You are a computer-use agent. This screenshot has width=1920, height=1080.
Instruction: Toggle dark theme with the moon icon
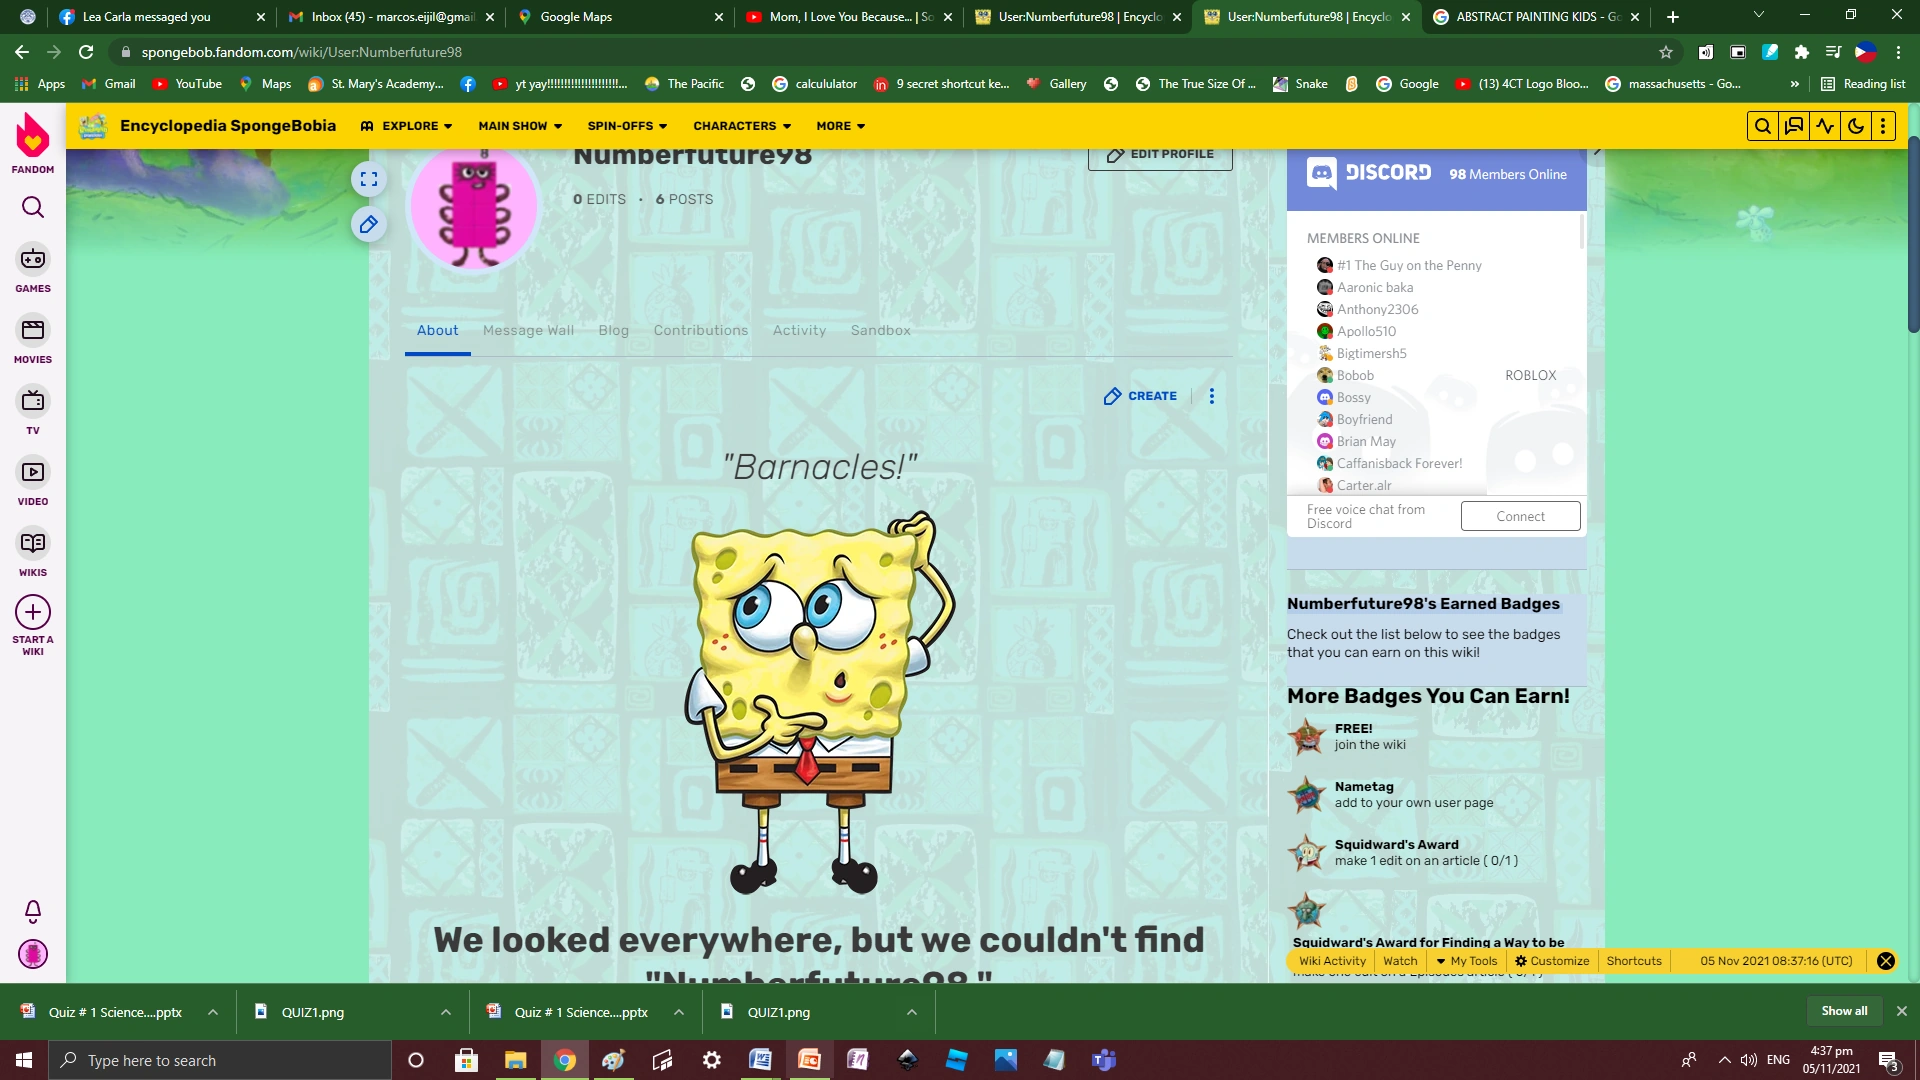1856,126
